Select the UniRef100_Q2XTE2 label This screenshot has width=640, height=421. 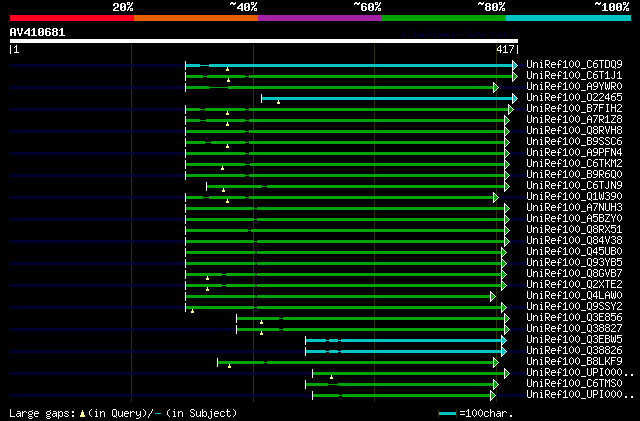[x=574, y=285]
